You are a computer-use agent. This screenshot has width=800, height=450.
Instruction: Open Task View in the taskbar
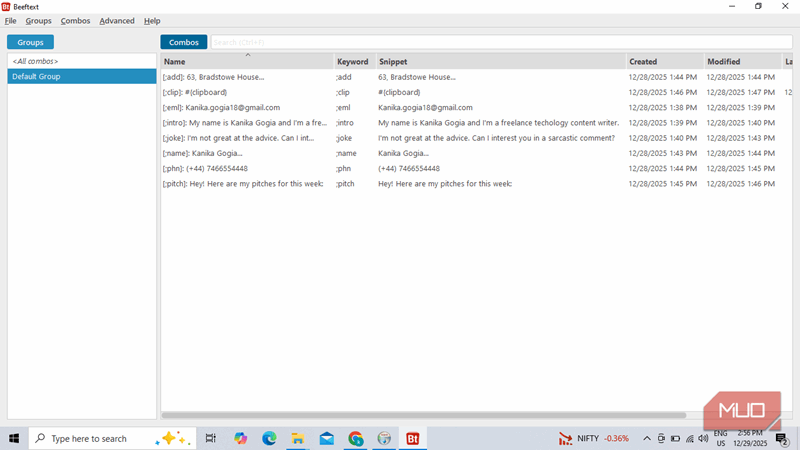(x=211, y=438)
